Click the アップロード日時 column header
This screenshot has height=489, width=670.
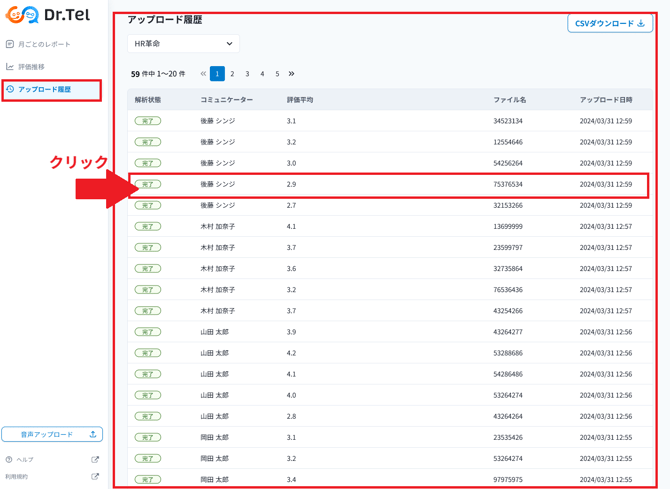pos(605,100)
